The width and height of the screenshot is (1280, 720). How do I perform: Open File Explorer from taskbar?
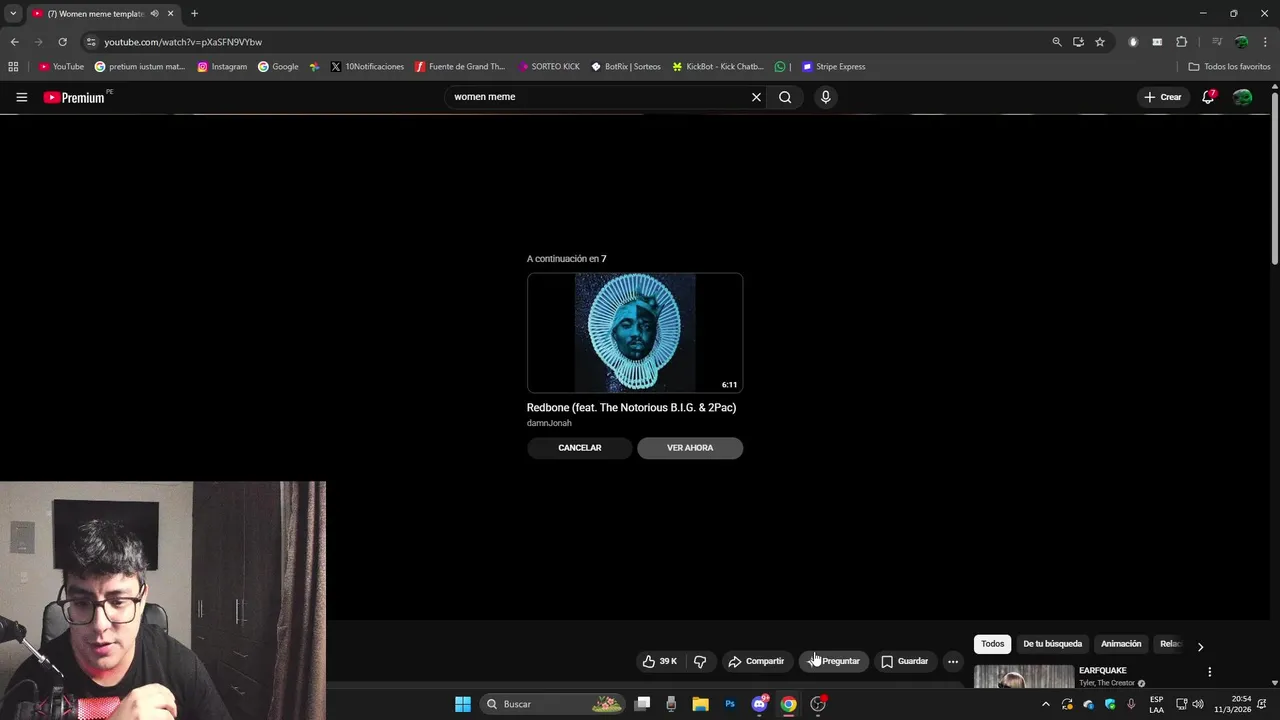coord(700,704)
